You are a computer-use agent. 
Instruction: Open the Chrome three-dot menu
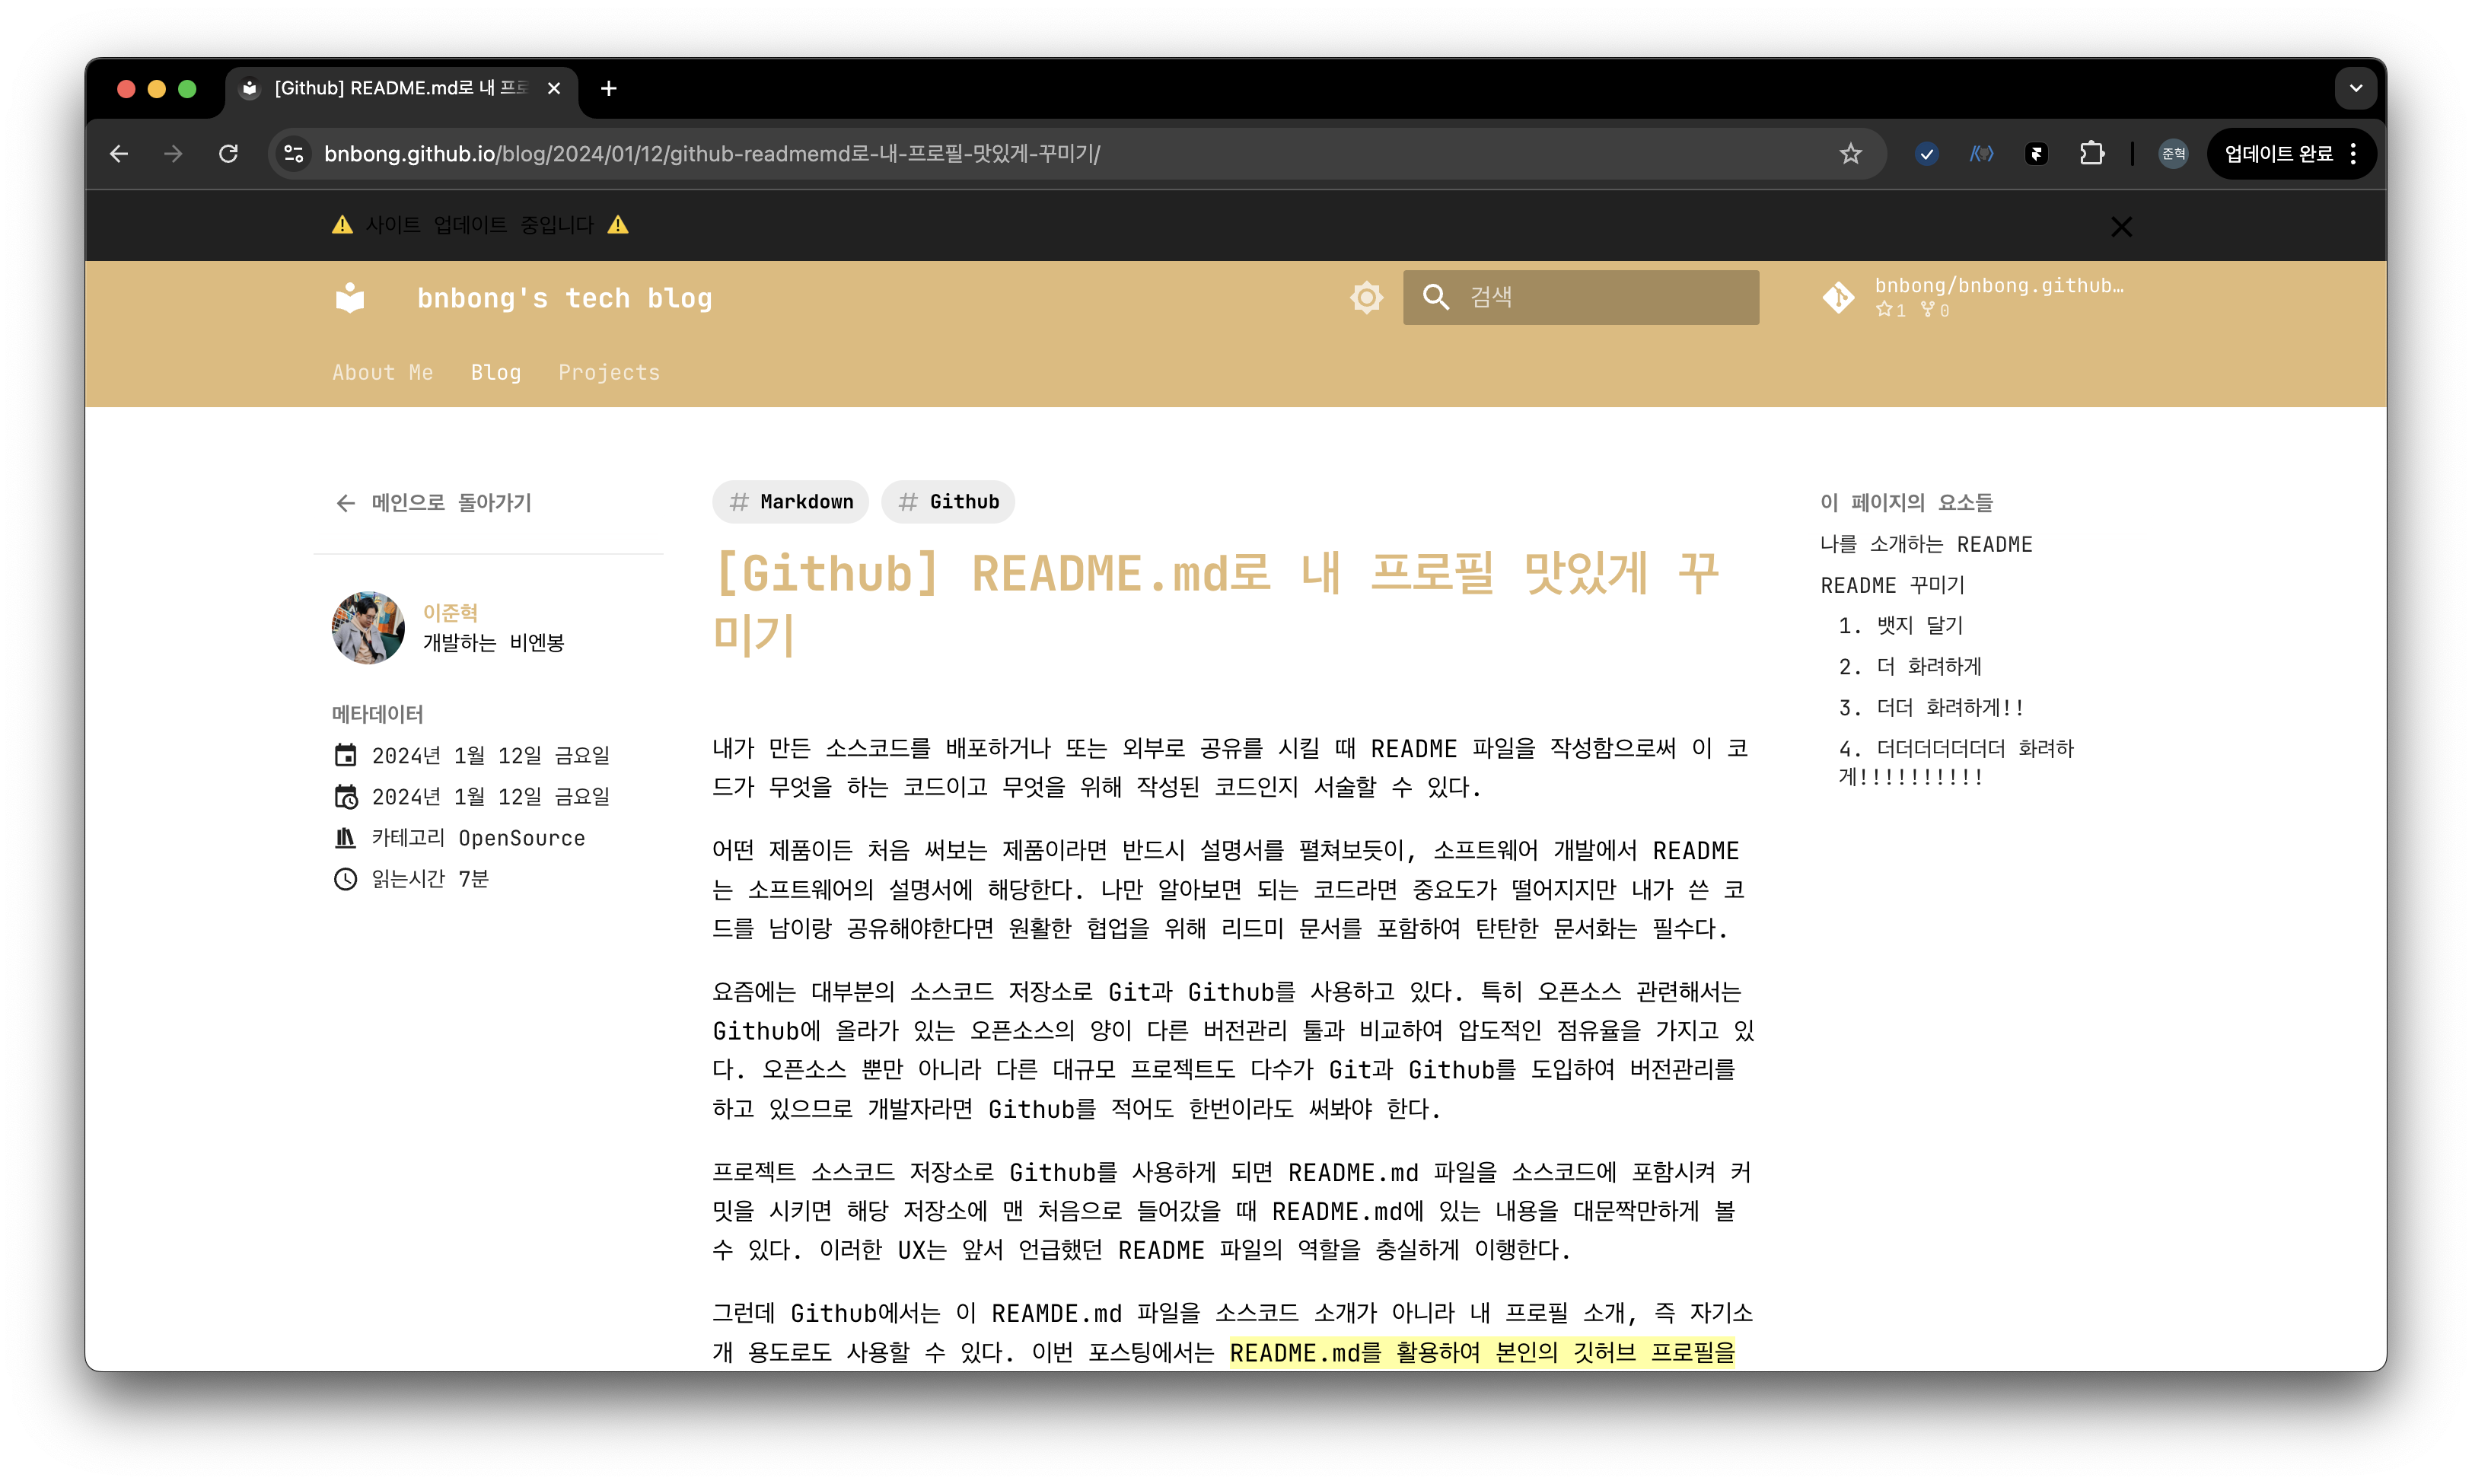pos(2353,154)
